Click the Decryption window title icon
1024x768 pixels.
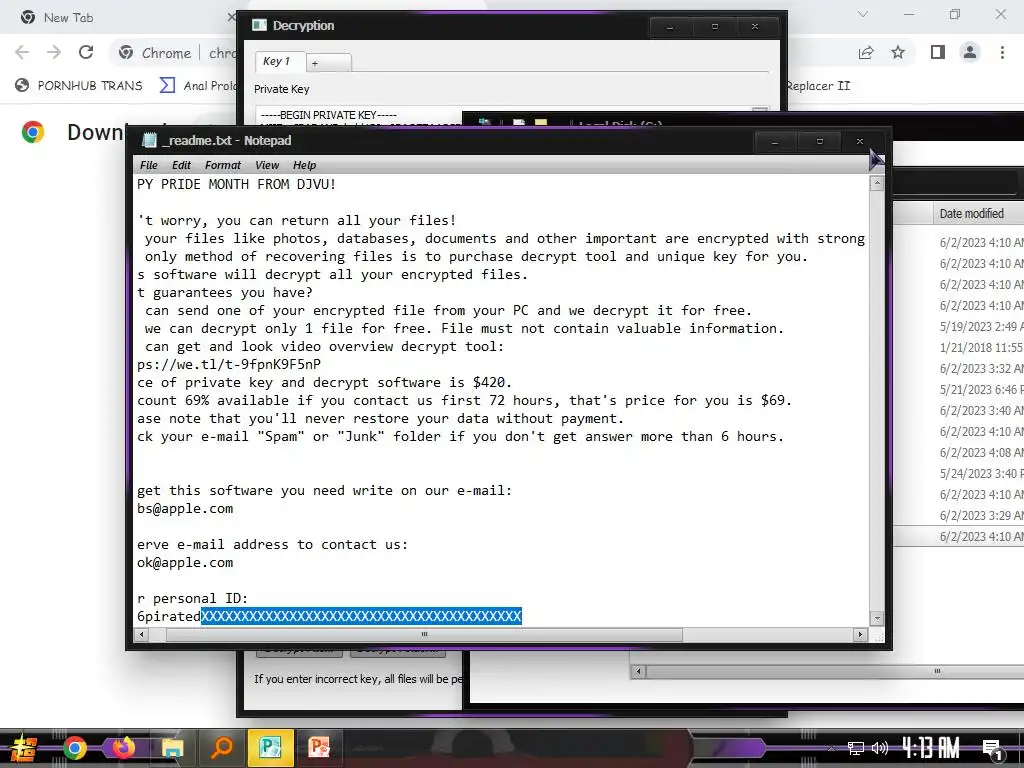click(x=259, y=25)
